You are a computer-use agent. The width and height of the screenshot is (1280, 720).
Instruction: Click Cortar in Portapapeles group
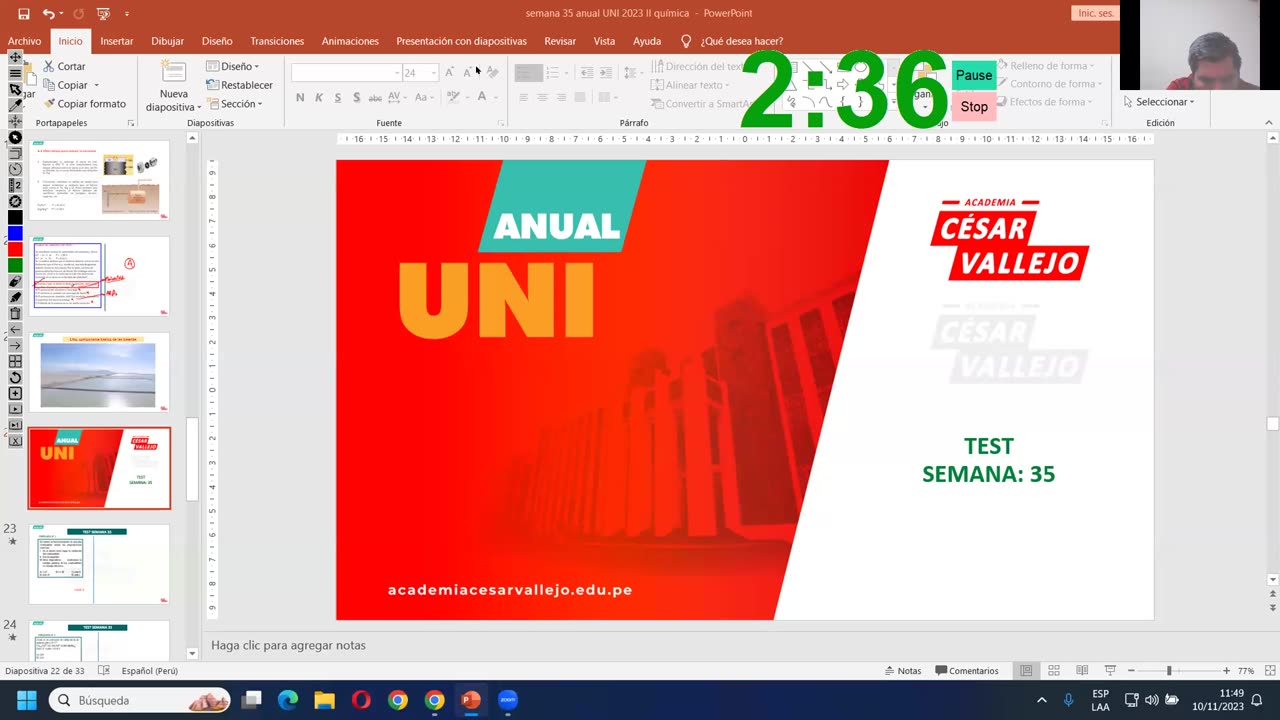64,66
